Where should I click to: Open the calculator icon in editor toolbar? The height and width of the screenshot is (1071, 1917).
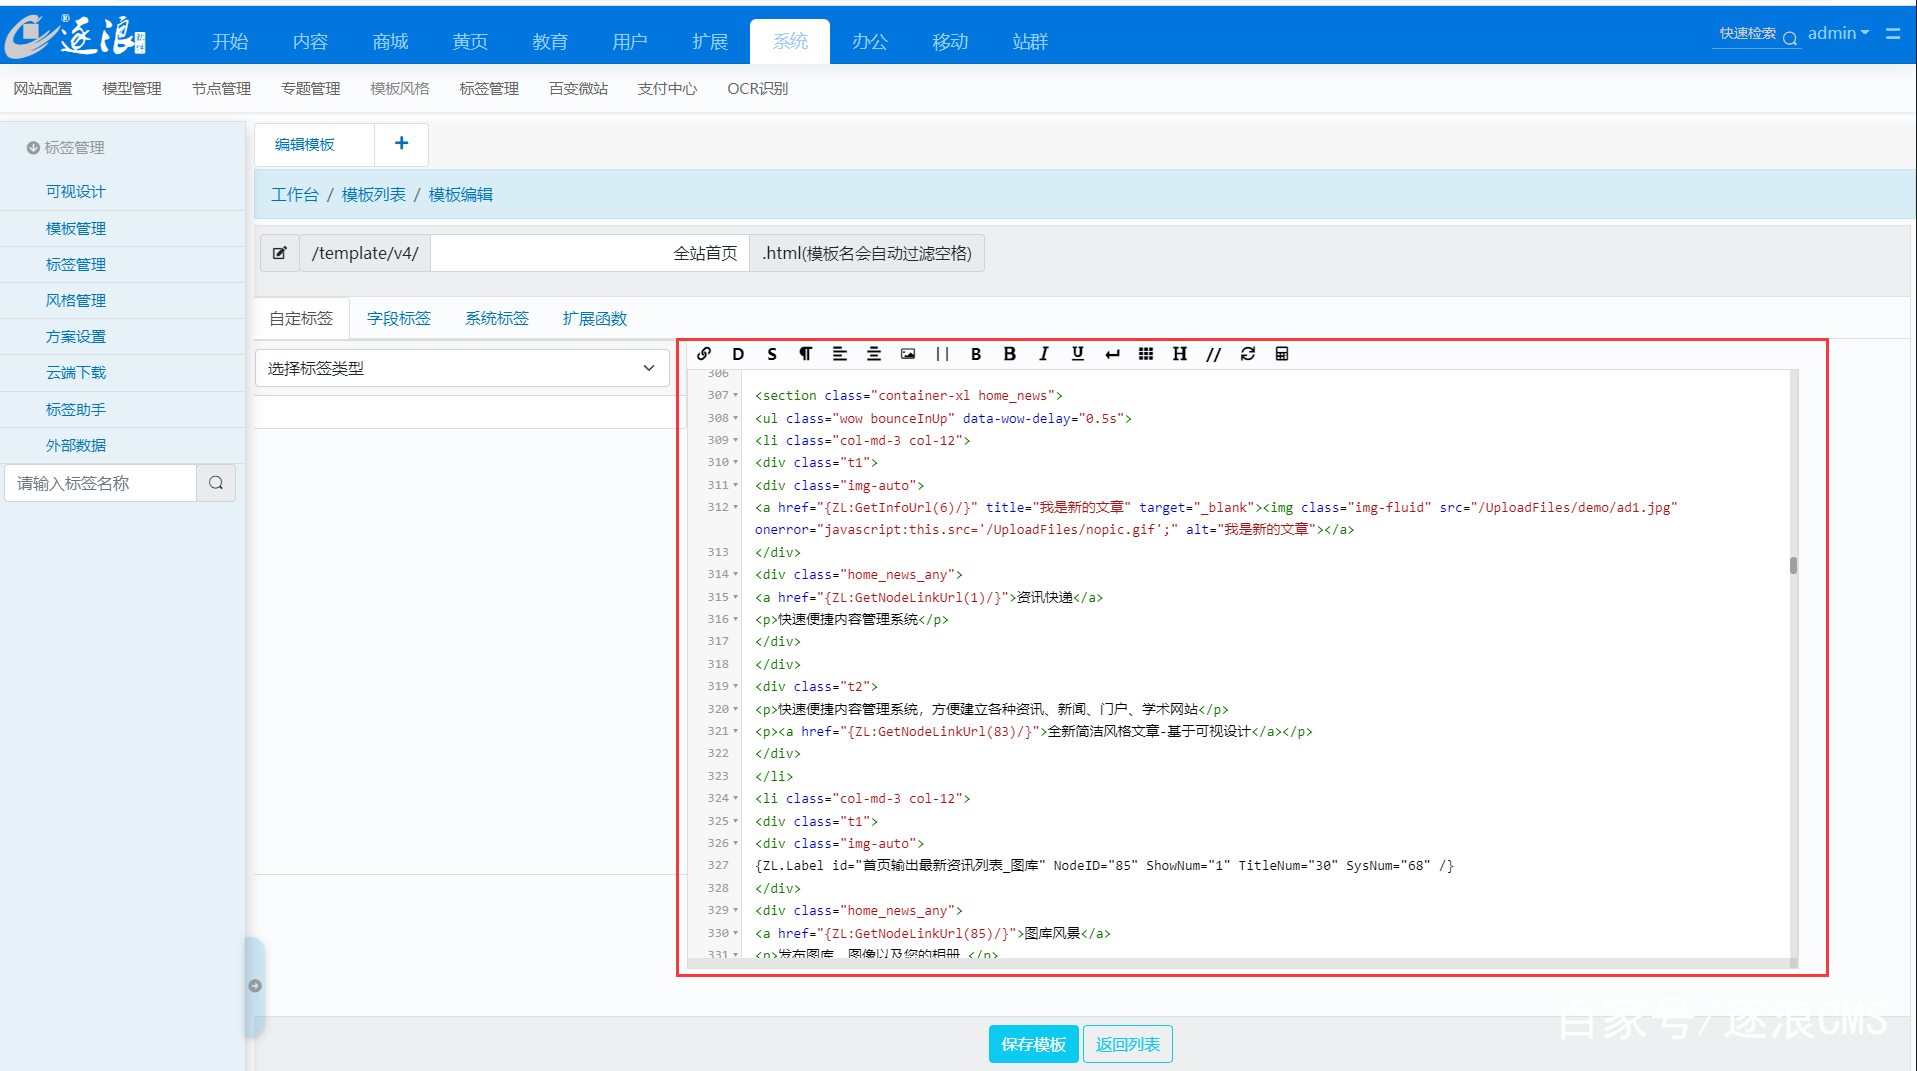pos(1282,354)
